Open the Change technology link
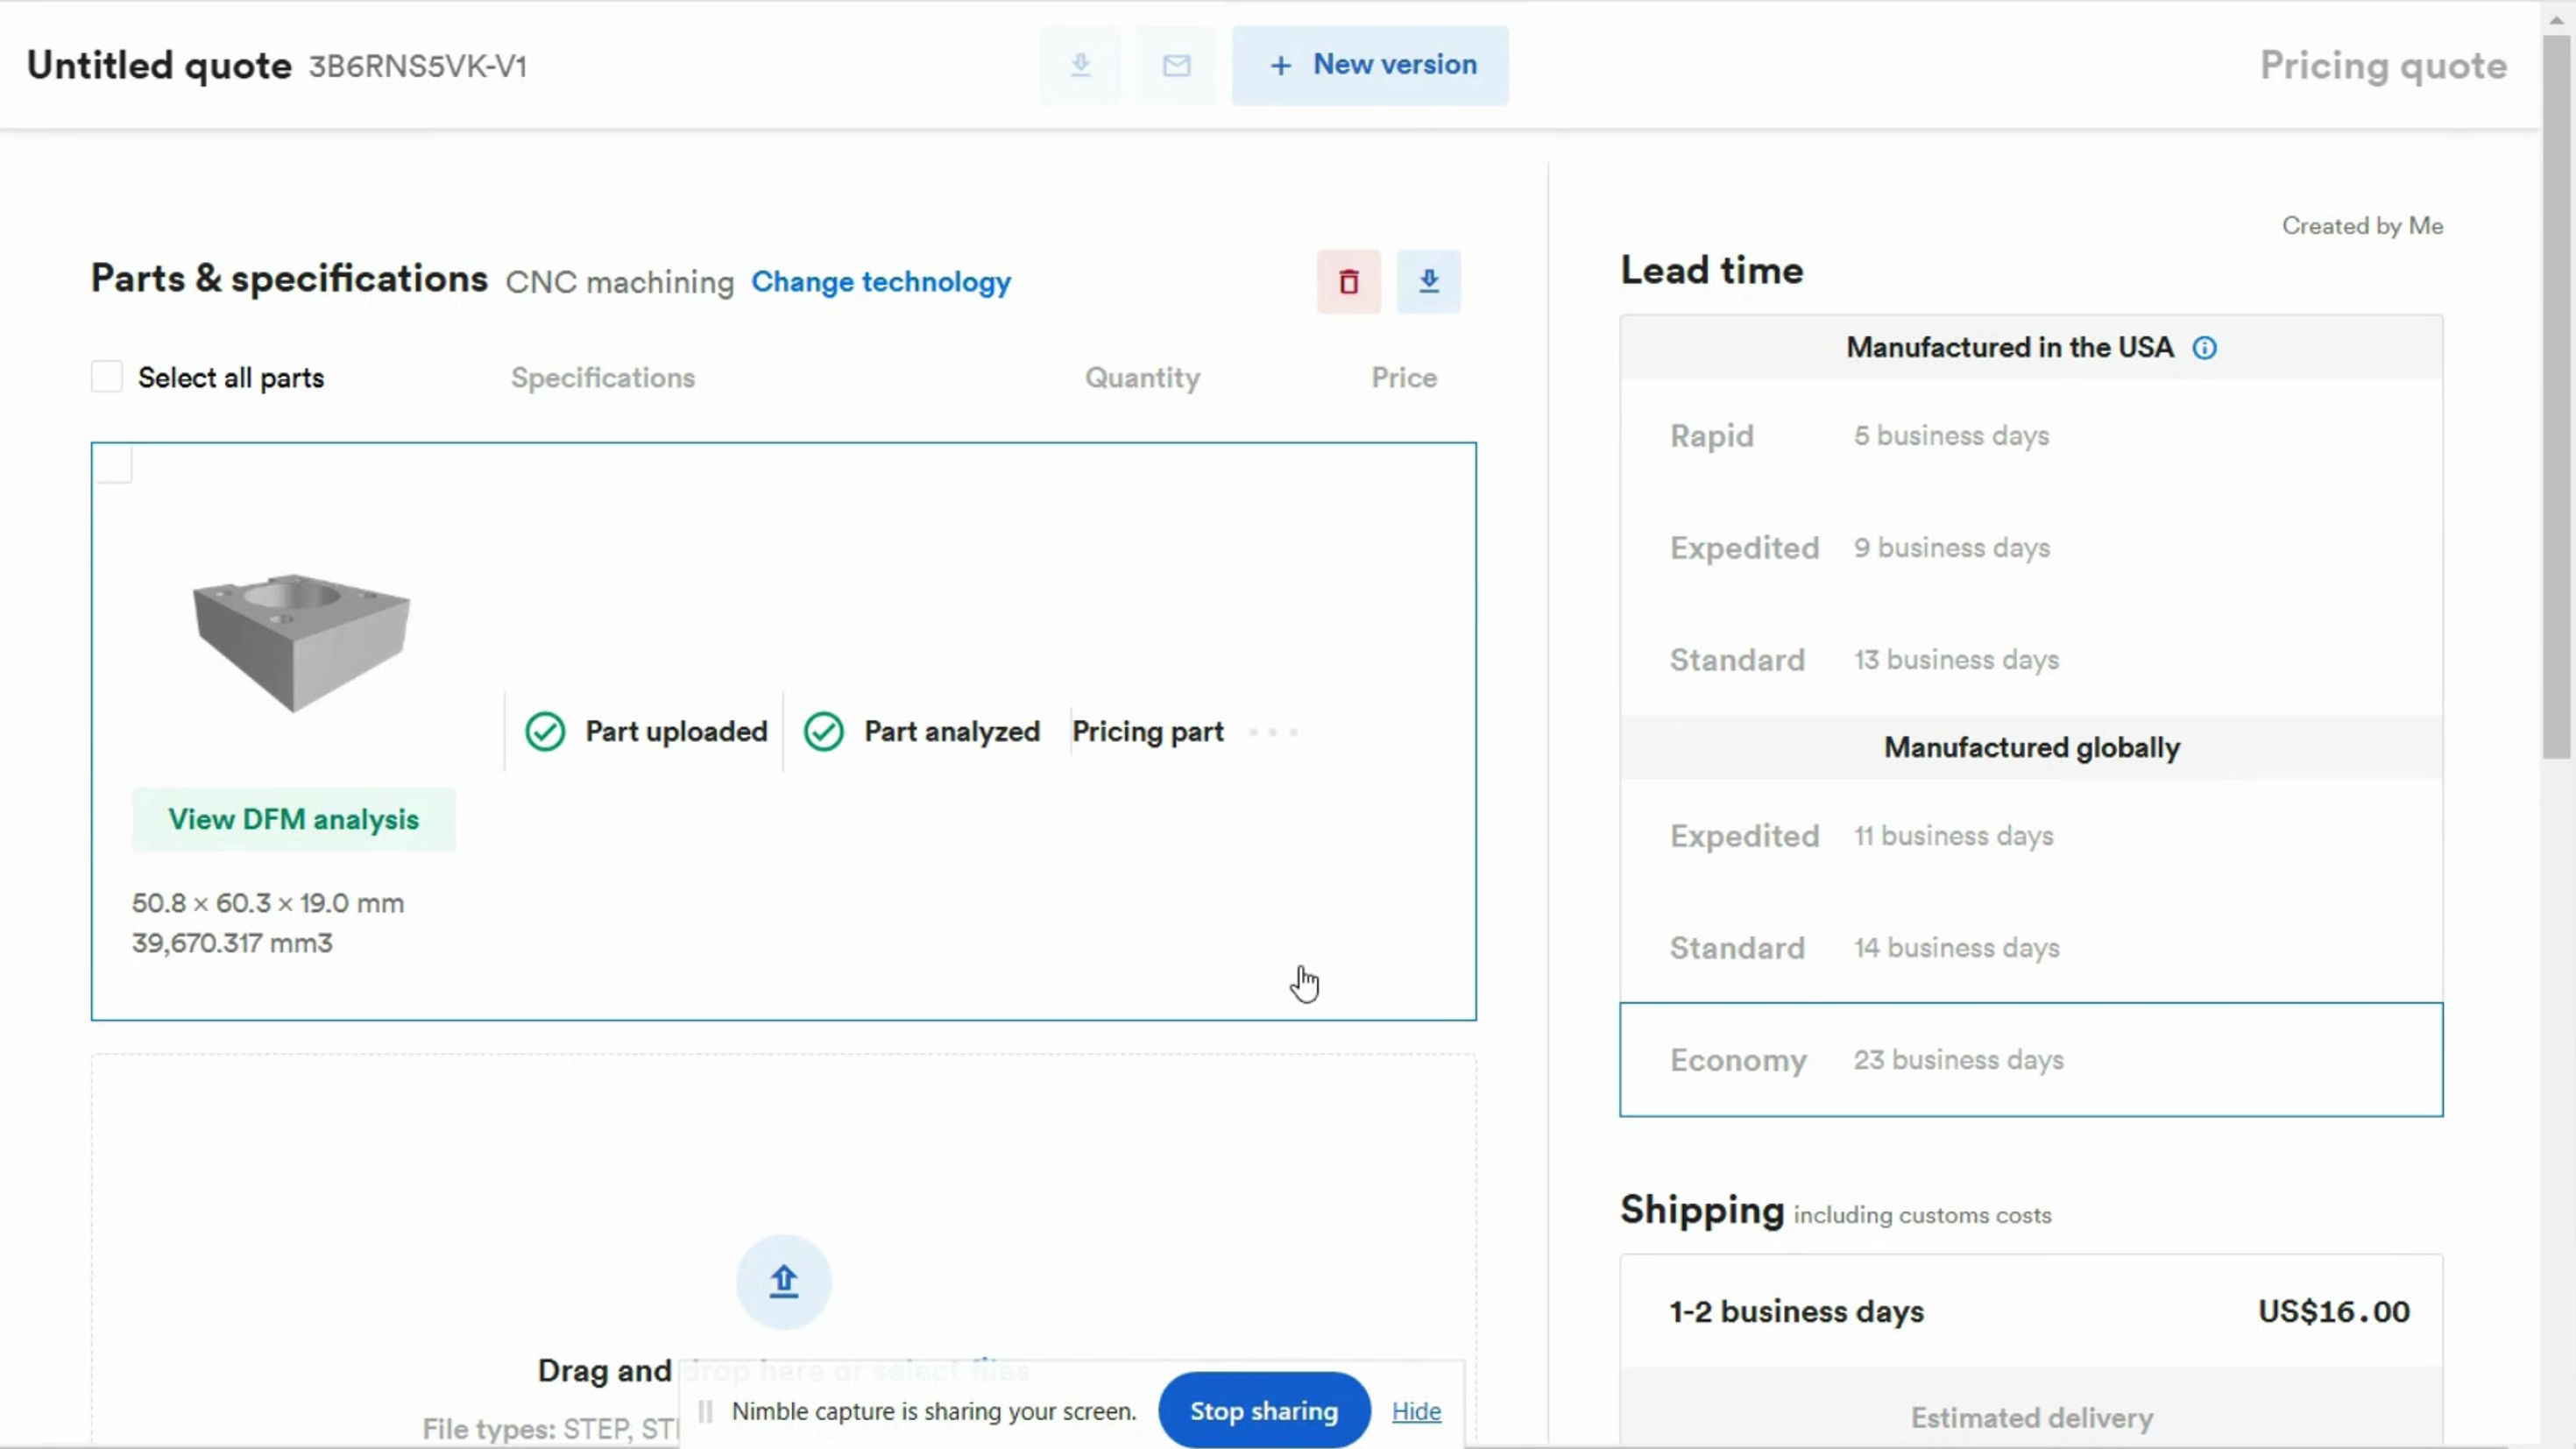 (881, 282)
